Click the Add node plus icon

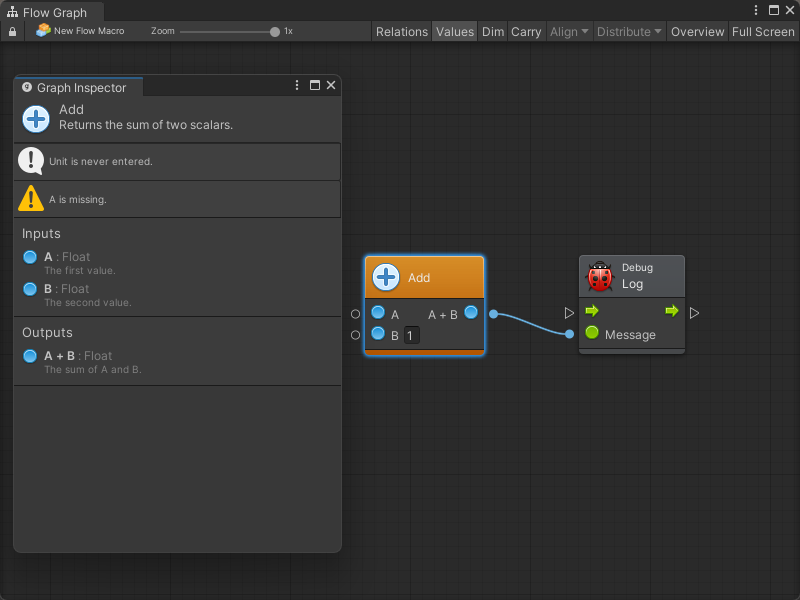click(x=386, y=278)
